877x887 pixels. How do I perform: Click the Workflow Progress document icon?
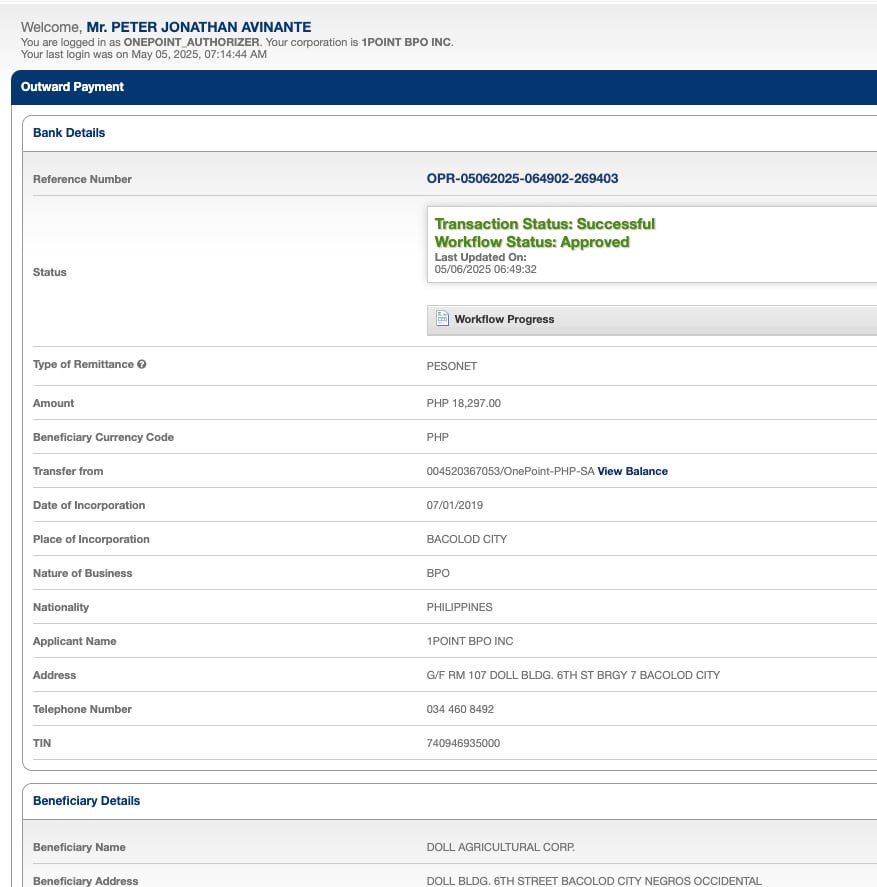click(x=442, y=319)
